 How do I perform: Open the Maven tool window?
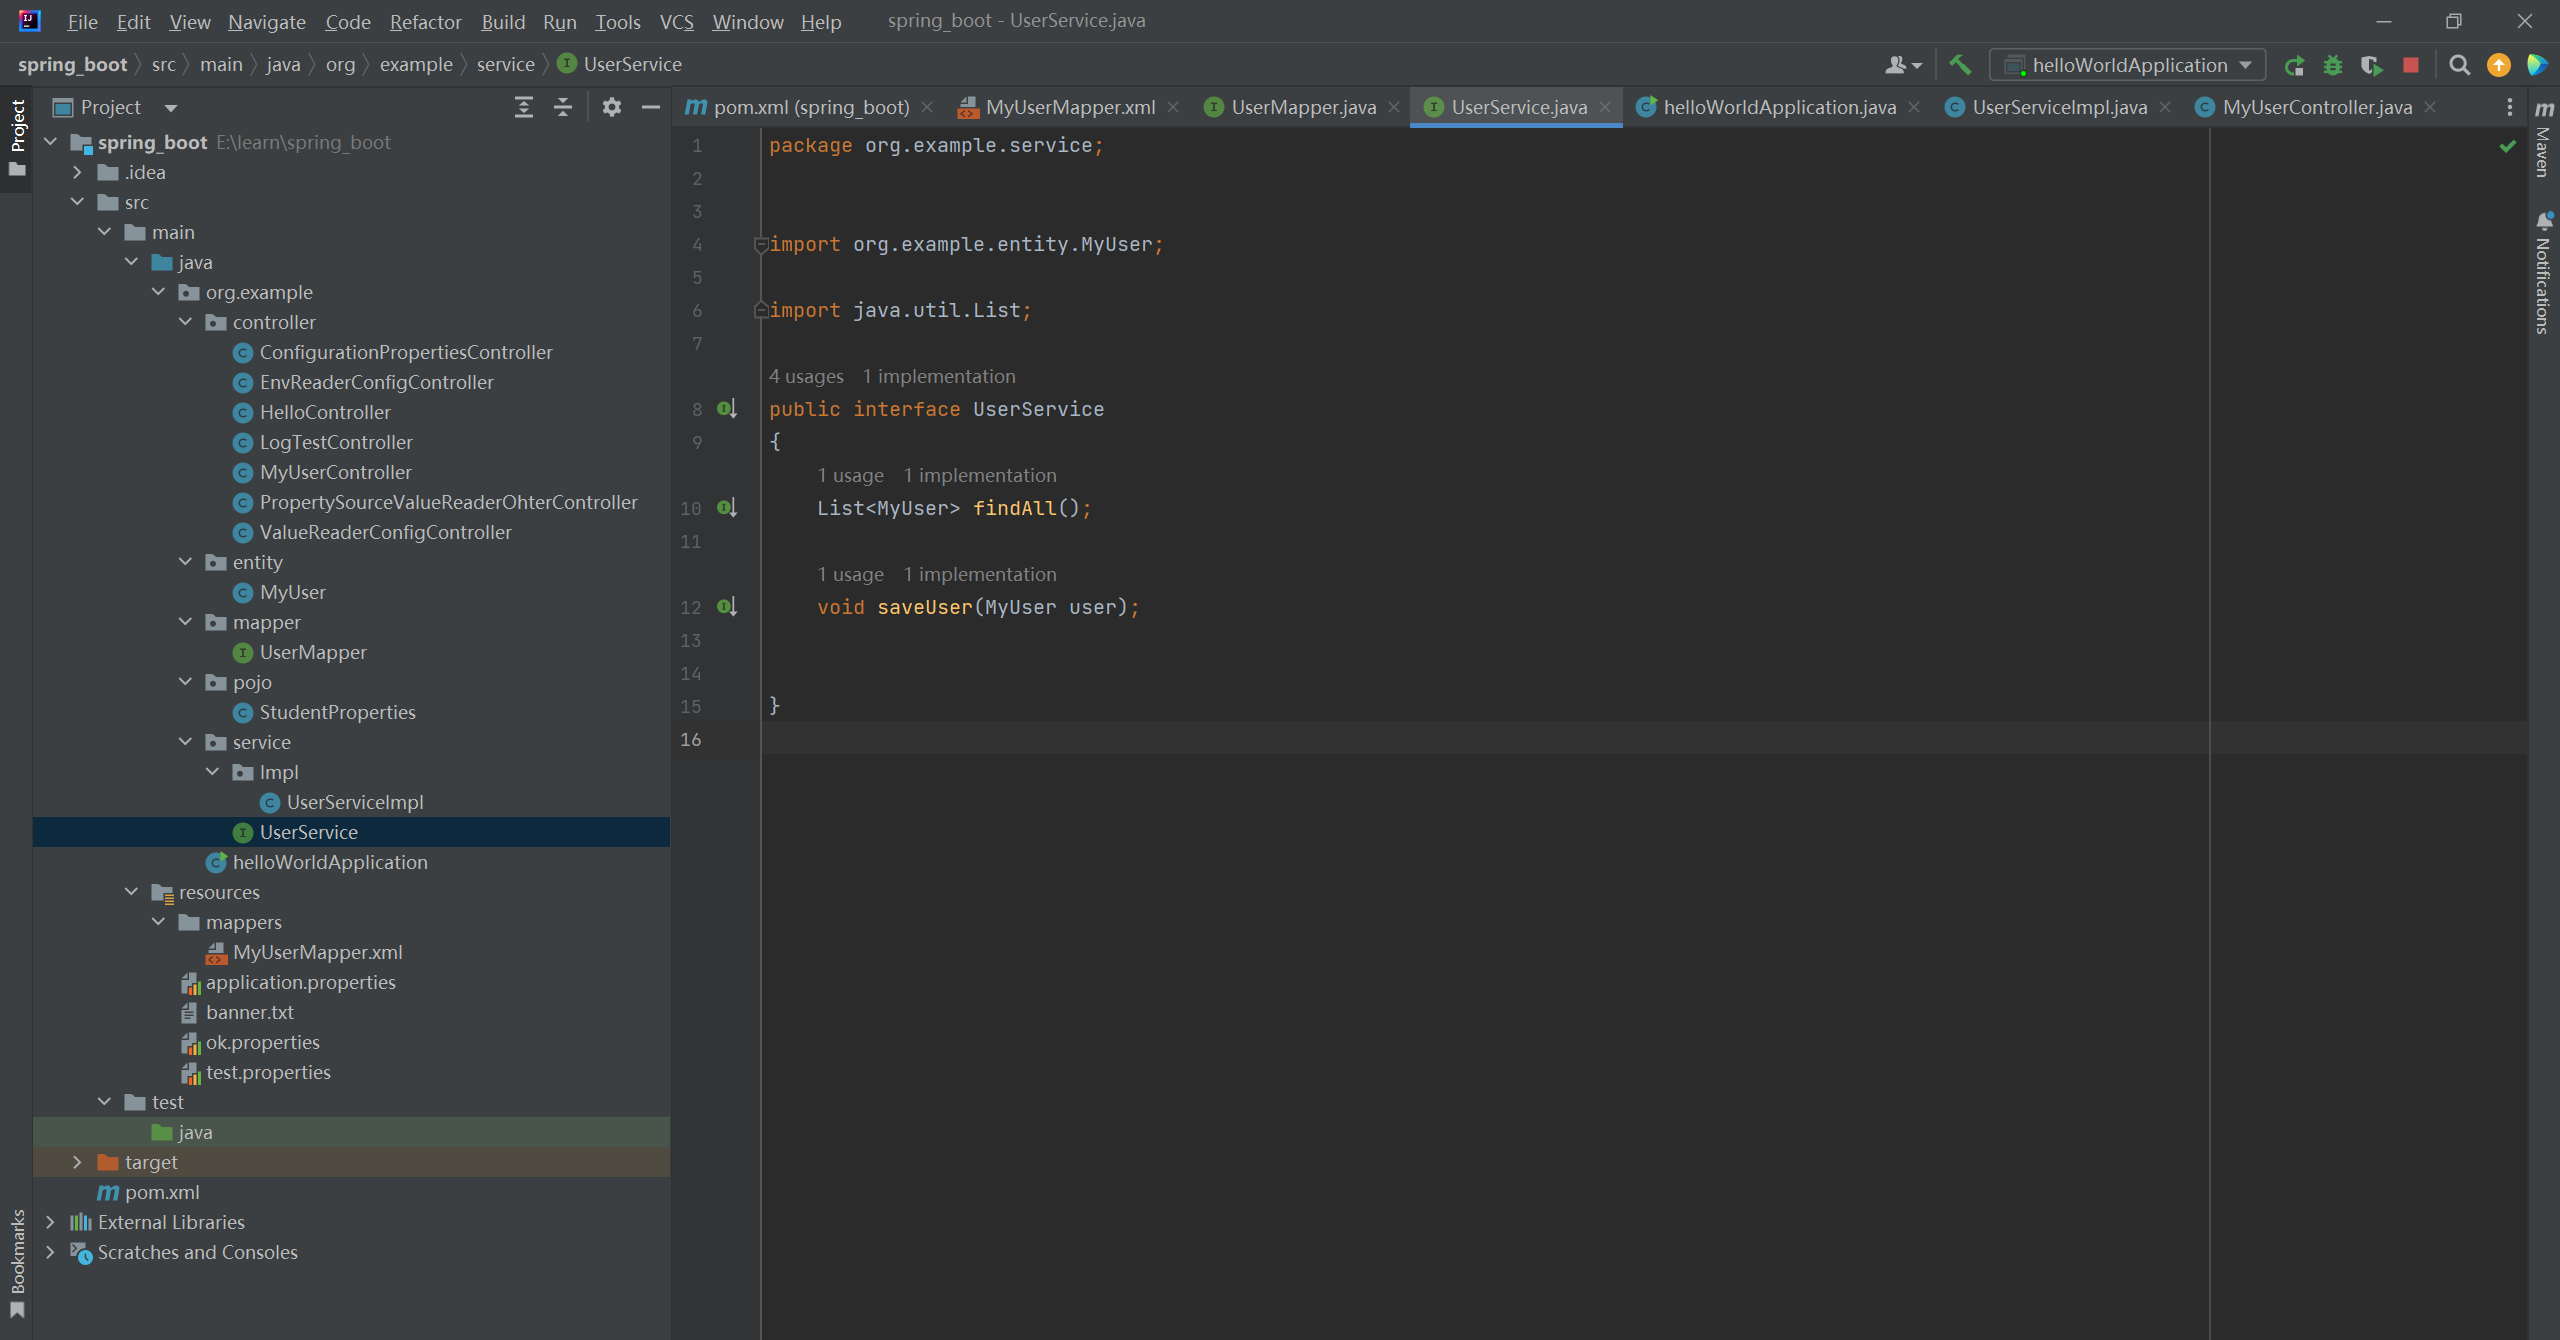(x=2544, y=140)
